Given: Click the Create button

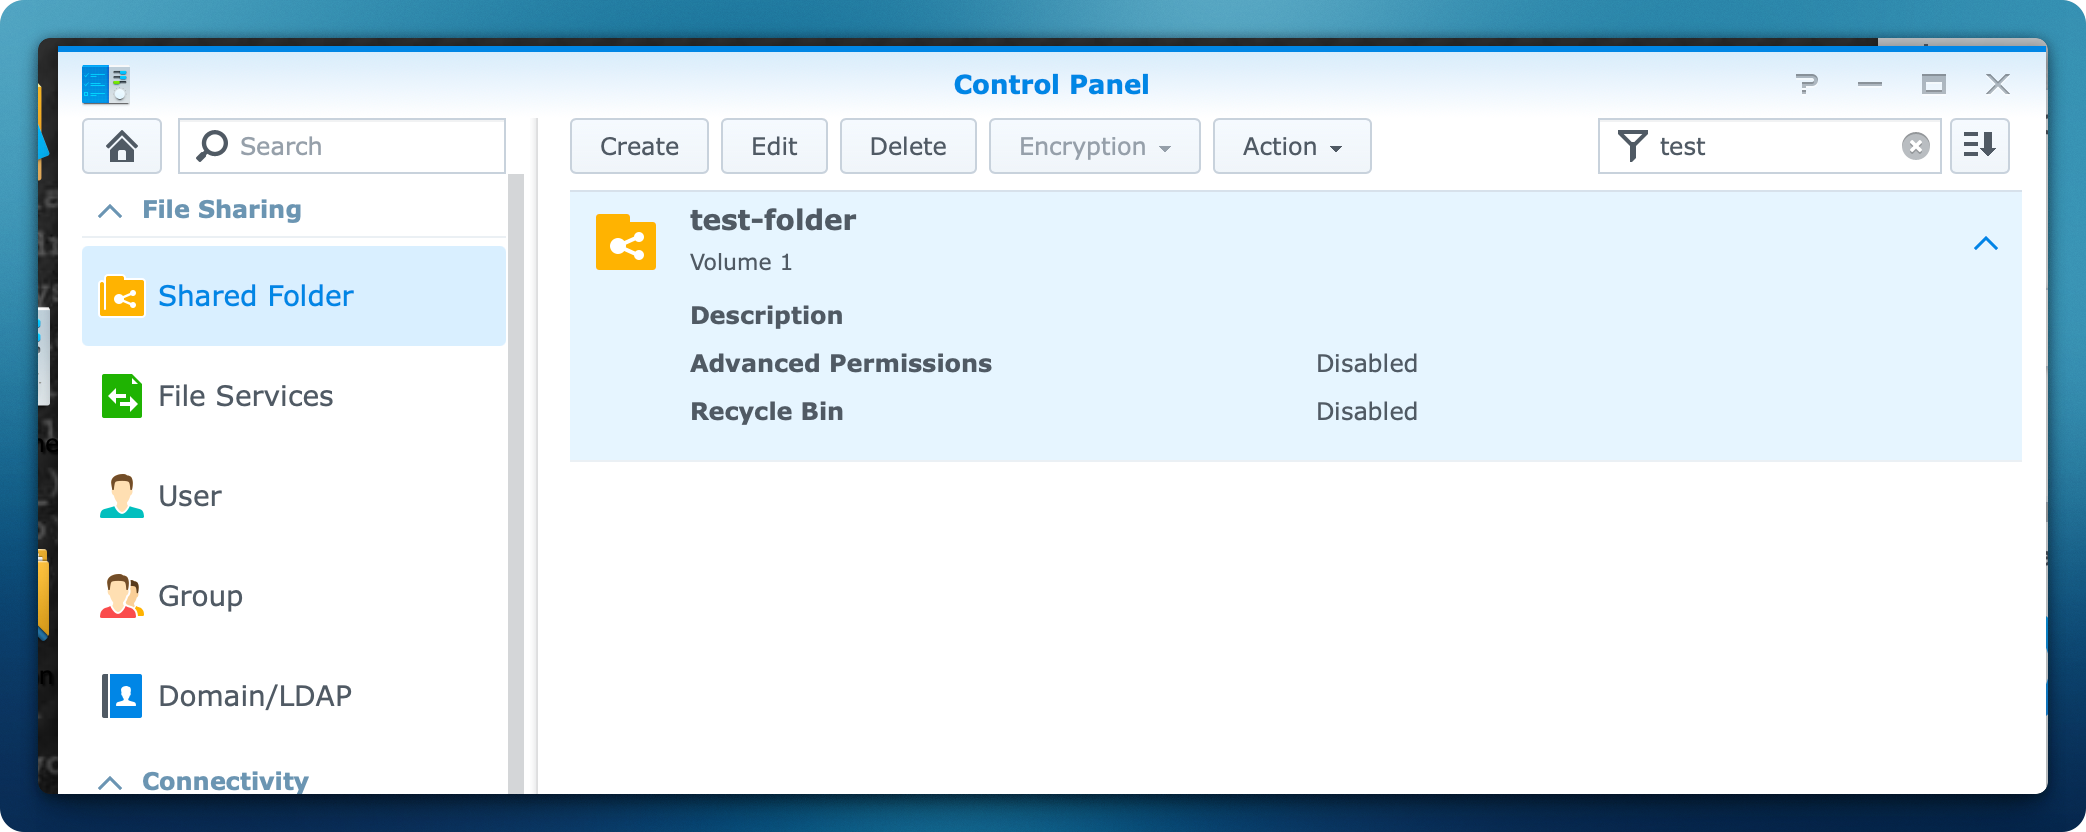Looking at the screenshot, I should 639,146.
